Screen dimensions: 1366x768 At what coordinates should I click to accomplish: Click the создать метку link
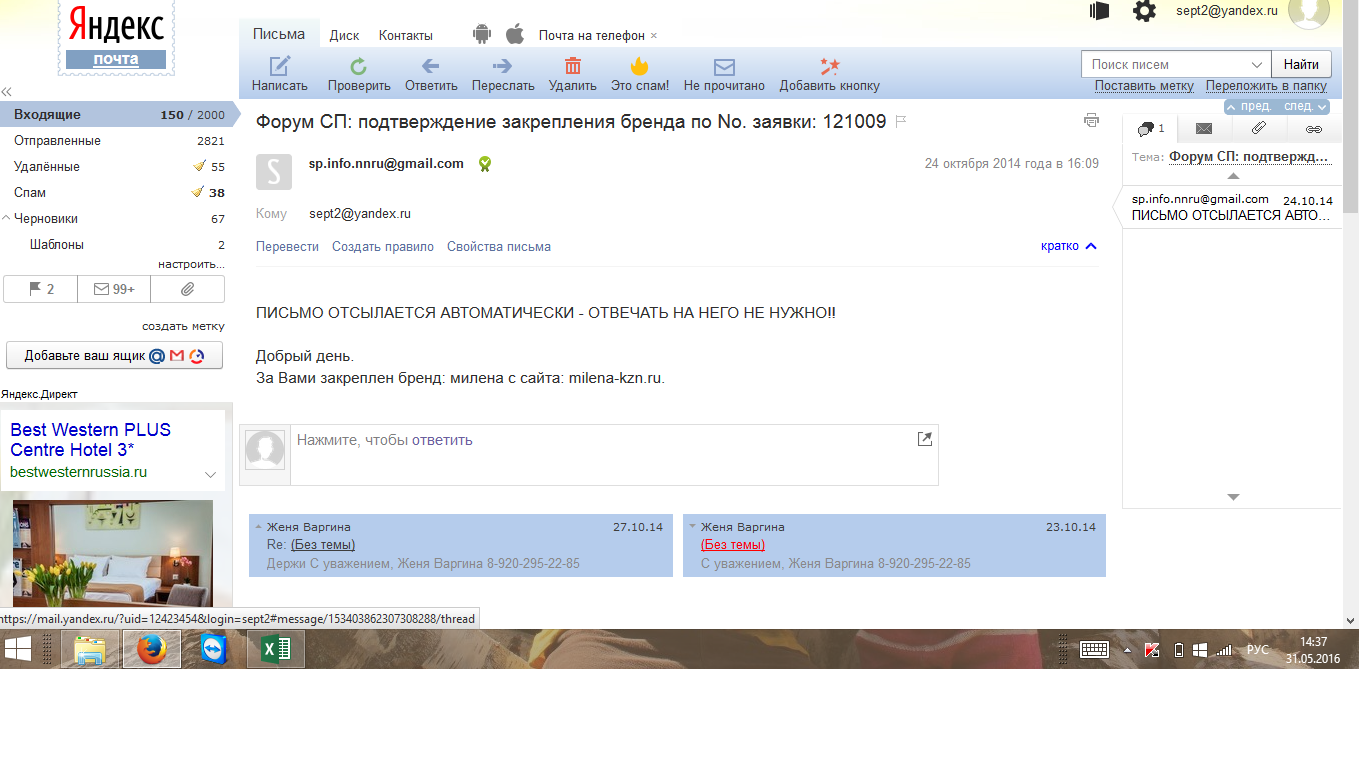(183, 326)
